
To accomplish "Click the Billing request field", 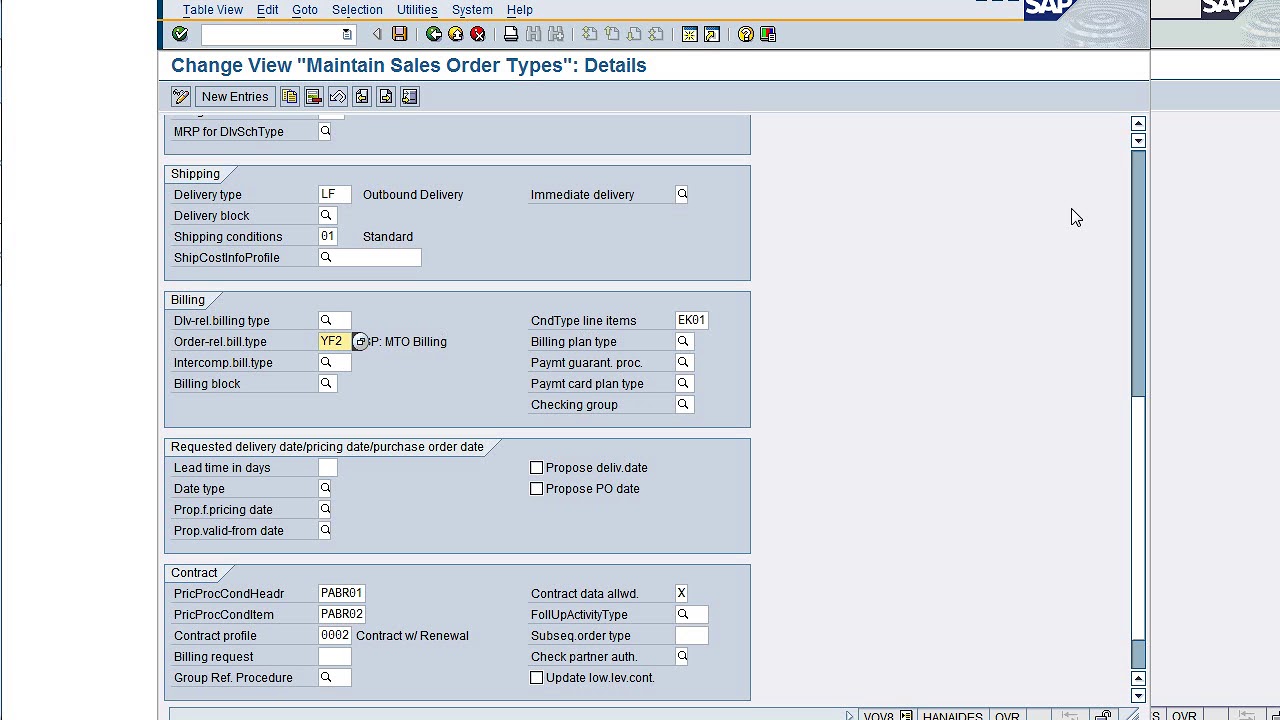I will (x=335, y=657).
